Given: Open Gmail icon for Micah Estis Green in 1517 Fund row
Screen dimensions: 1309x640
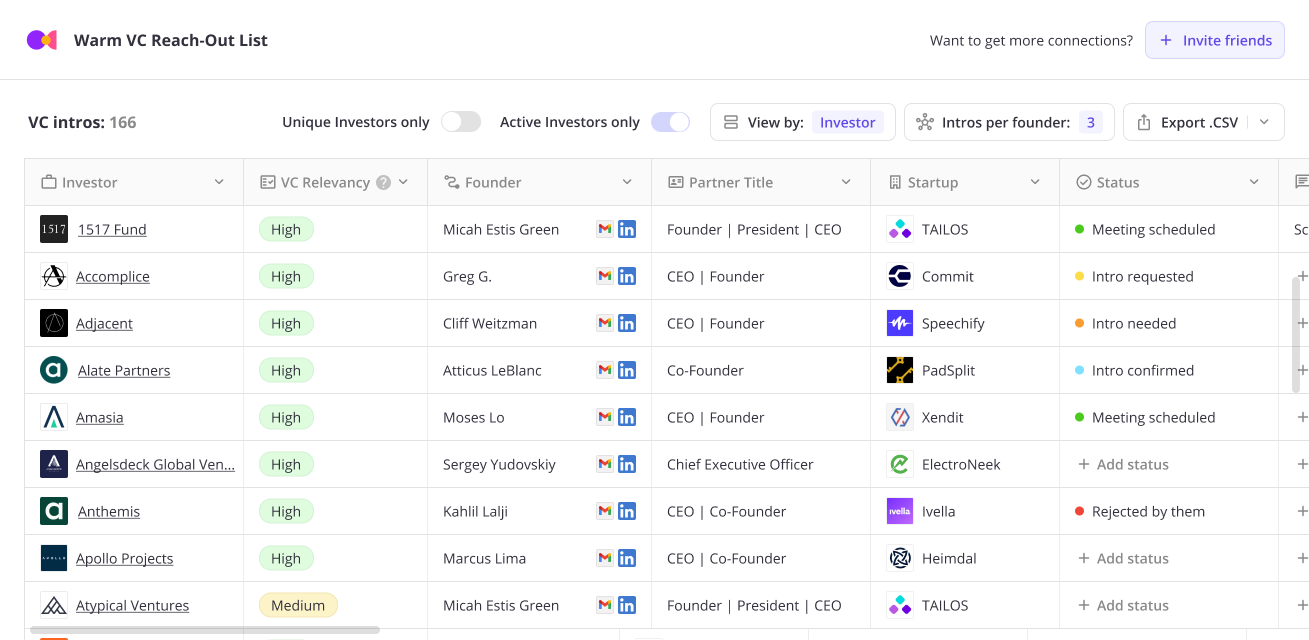Looking at the screenshot, I should coord(604,229).
